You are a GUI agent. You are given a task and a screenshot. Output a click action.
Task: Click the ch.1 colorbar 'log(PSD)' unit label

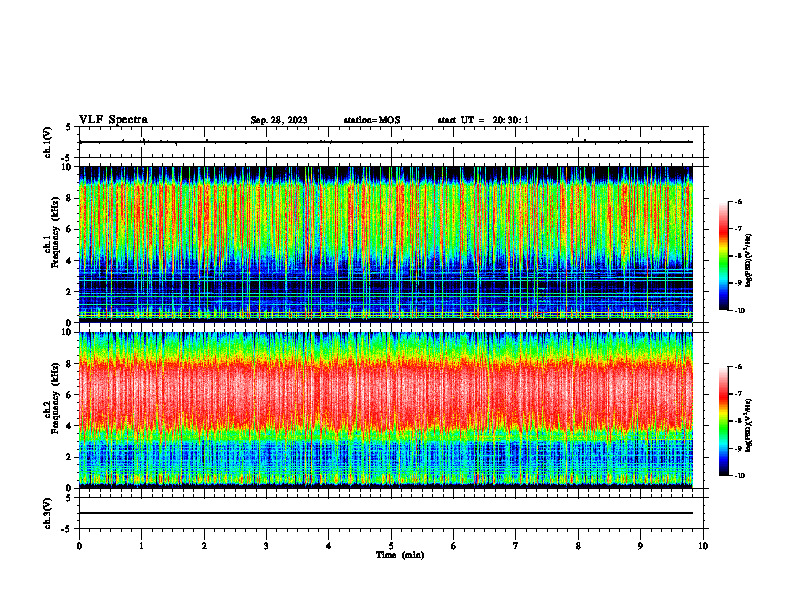tap(749, 260)
